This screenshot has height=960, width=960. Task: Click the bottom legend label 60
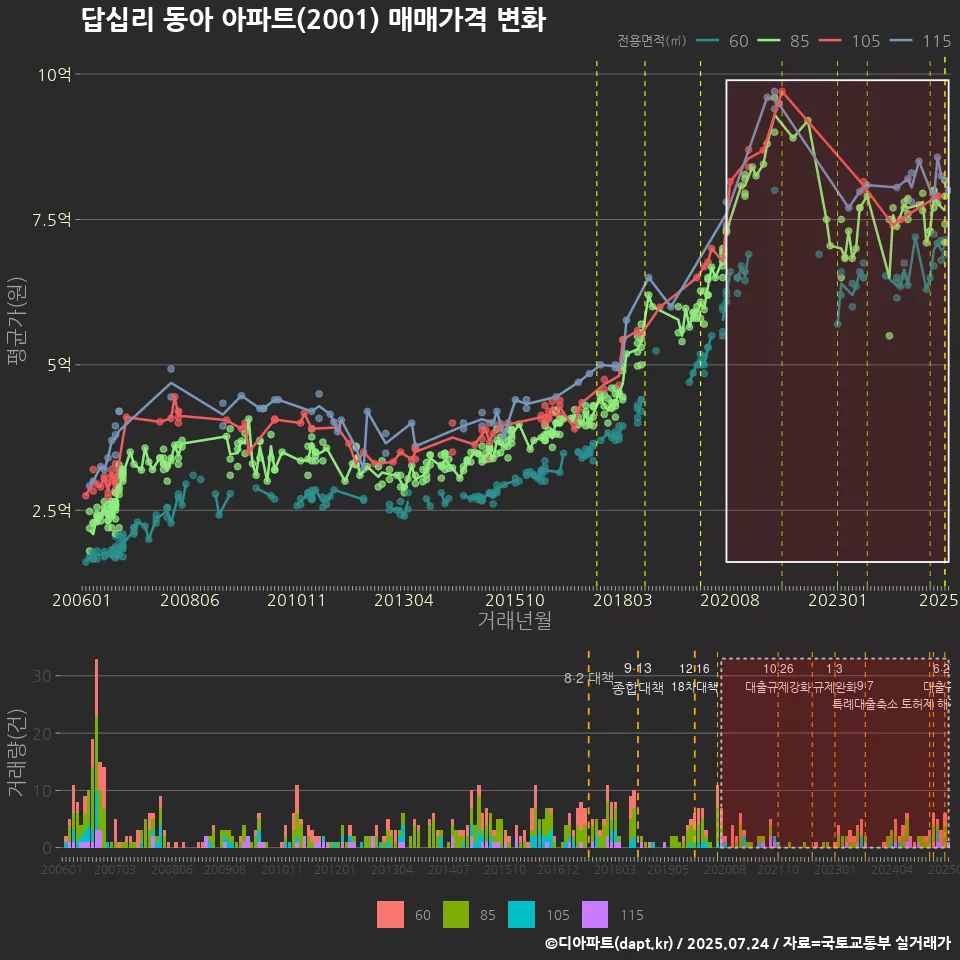(422, 915)
